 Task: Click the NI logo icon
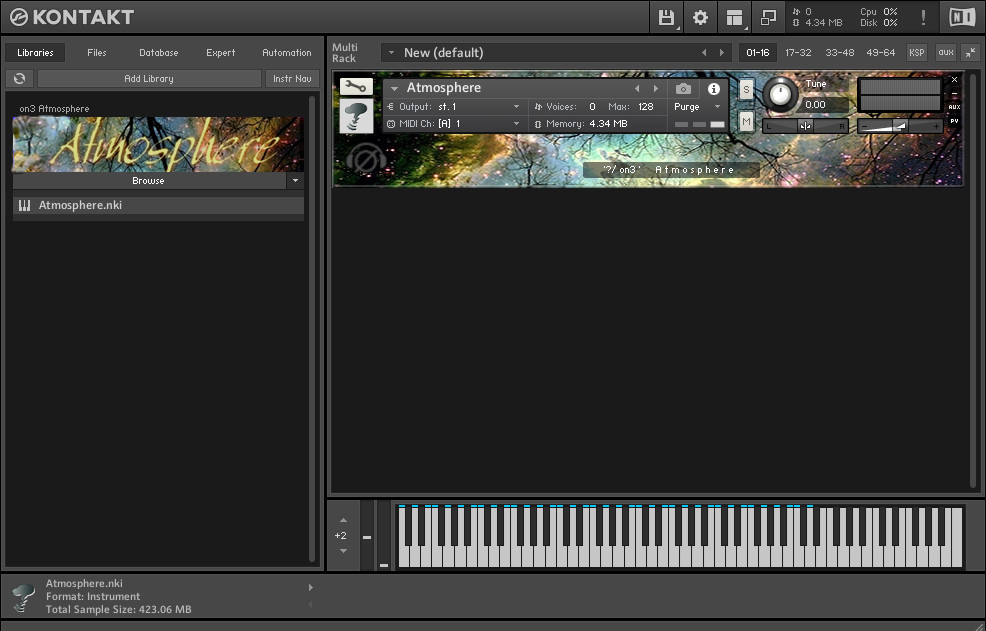tap(961, 17)
